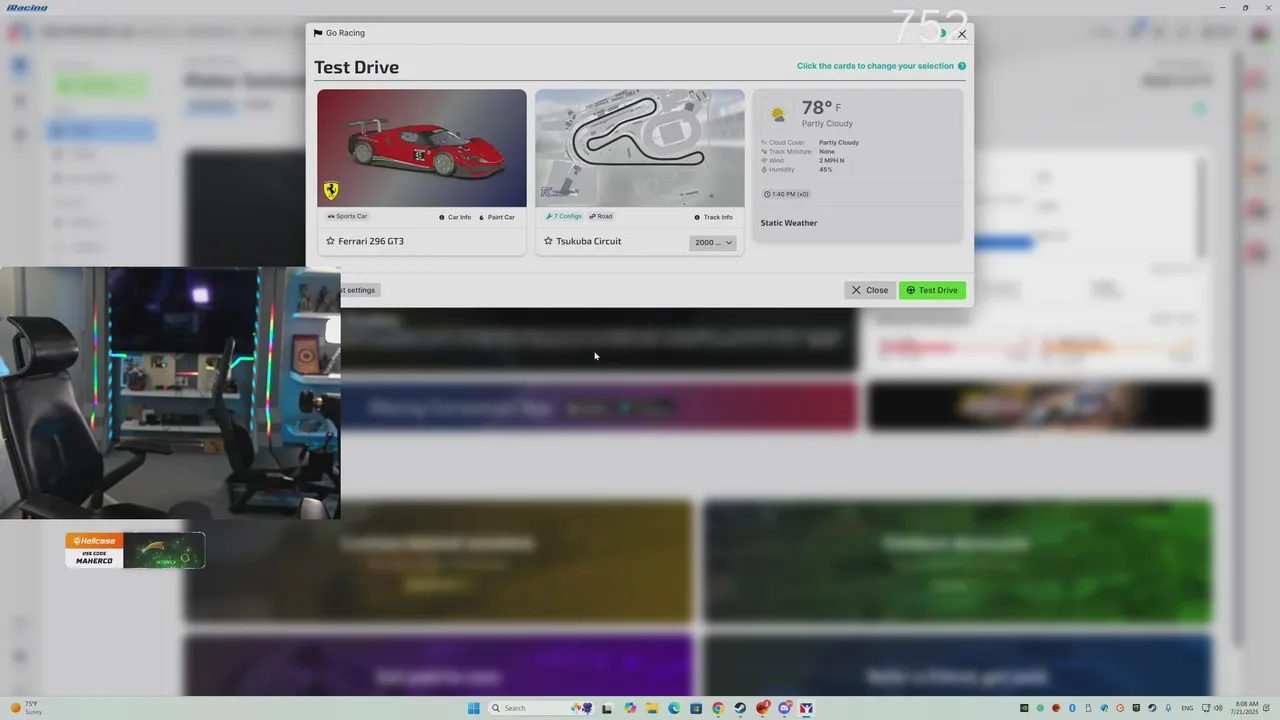The width and height of the screenshot is (1280, 720).
Task: Click the help question mark icon
Action: 962,66
